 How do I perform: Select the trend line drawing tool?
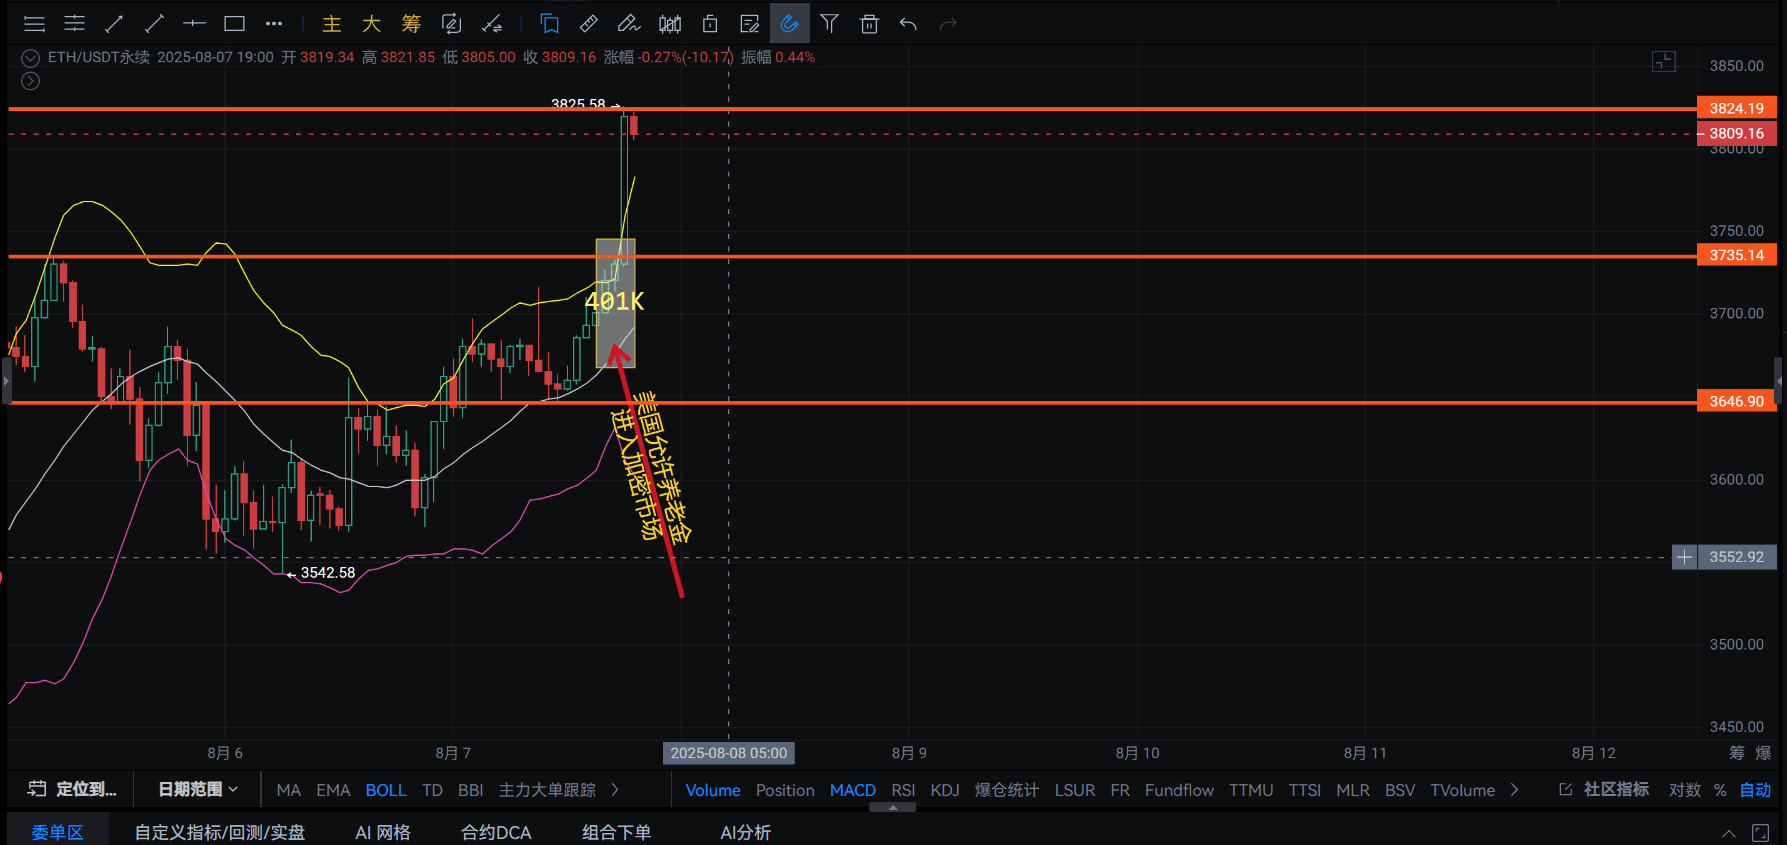pos(154,23)
